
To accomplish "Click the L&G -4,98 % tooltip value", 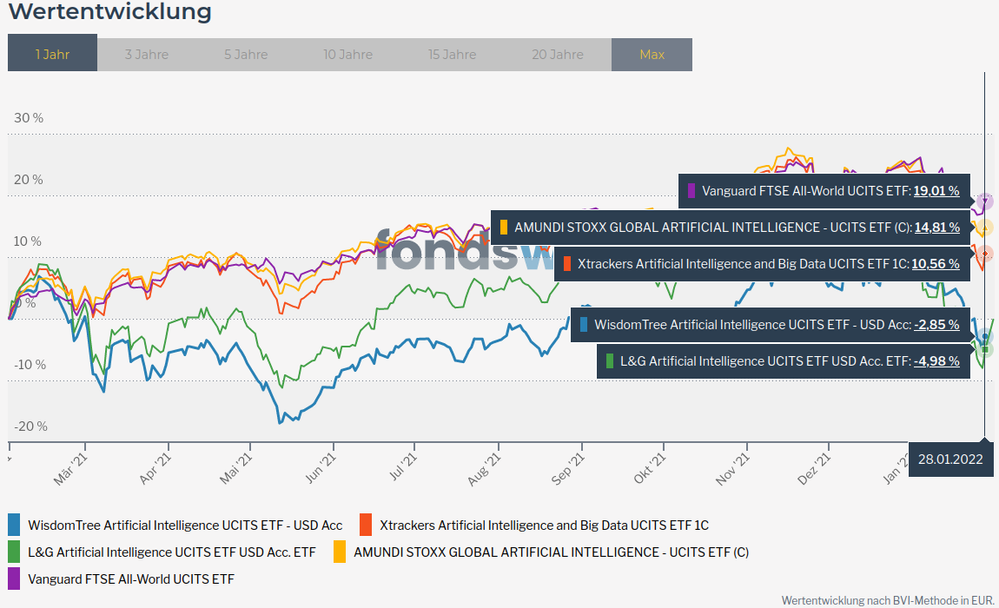I will coord(936,361).
